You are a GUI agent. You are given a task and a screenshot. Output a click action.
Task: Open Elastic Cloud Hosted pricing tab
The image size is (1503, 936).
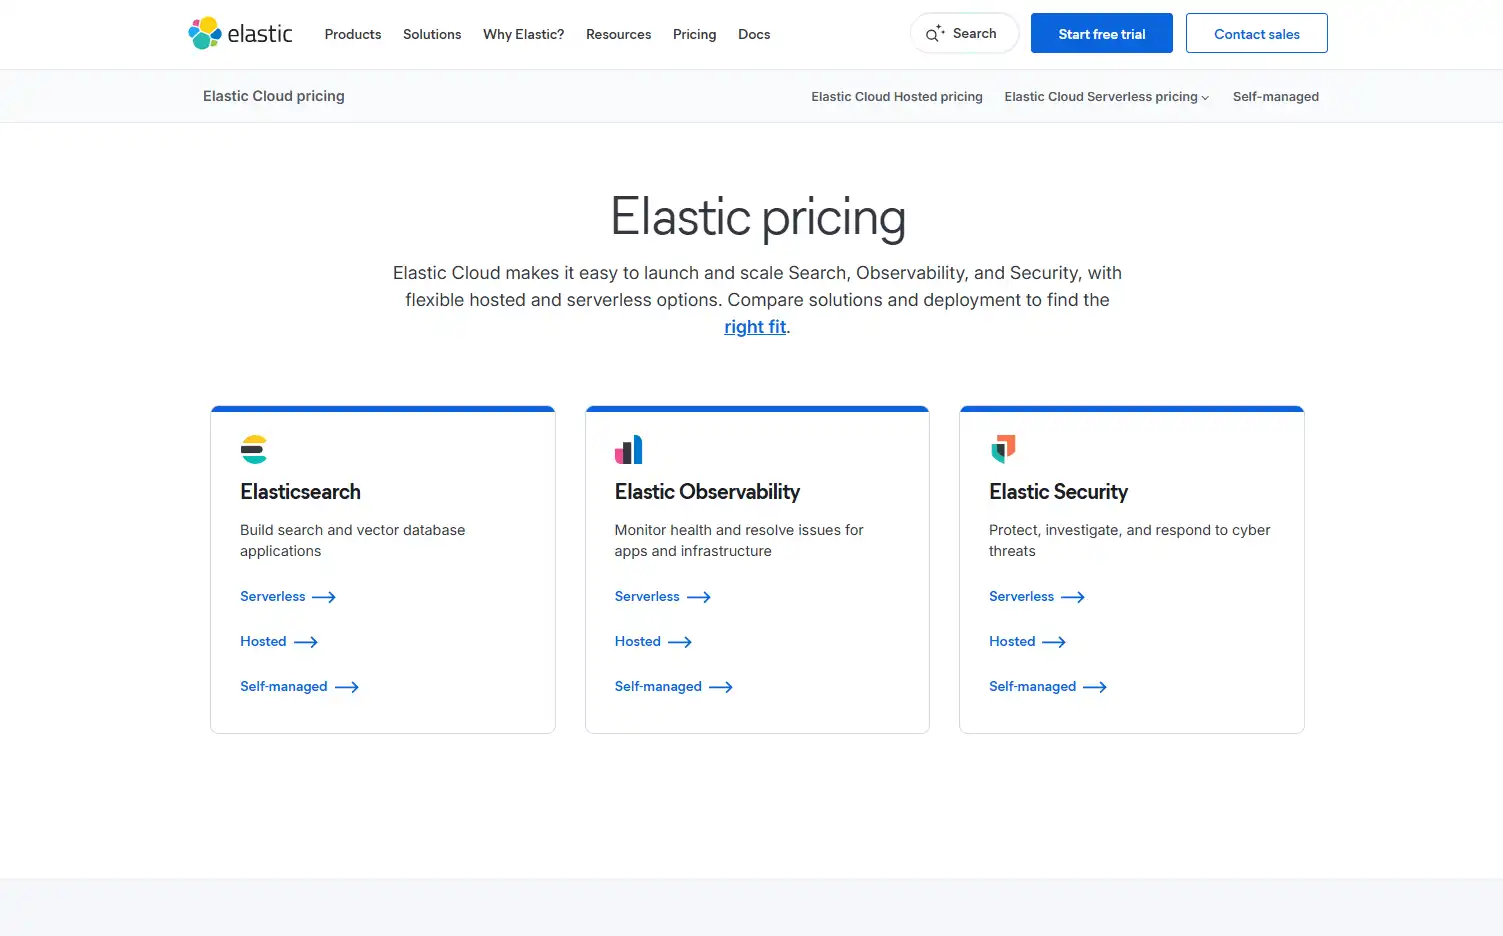click(897, 97)
